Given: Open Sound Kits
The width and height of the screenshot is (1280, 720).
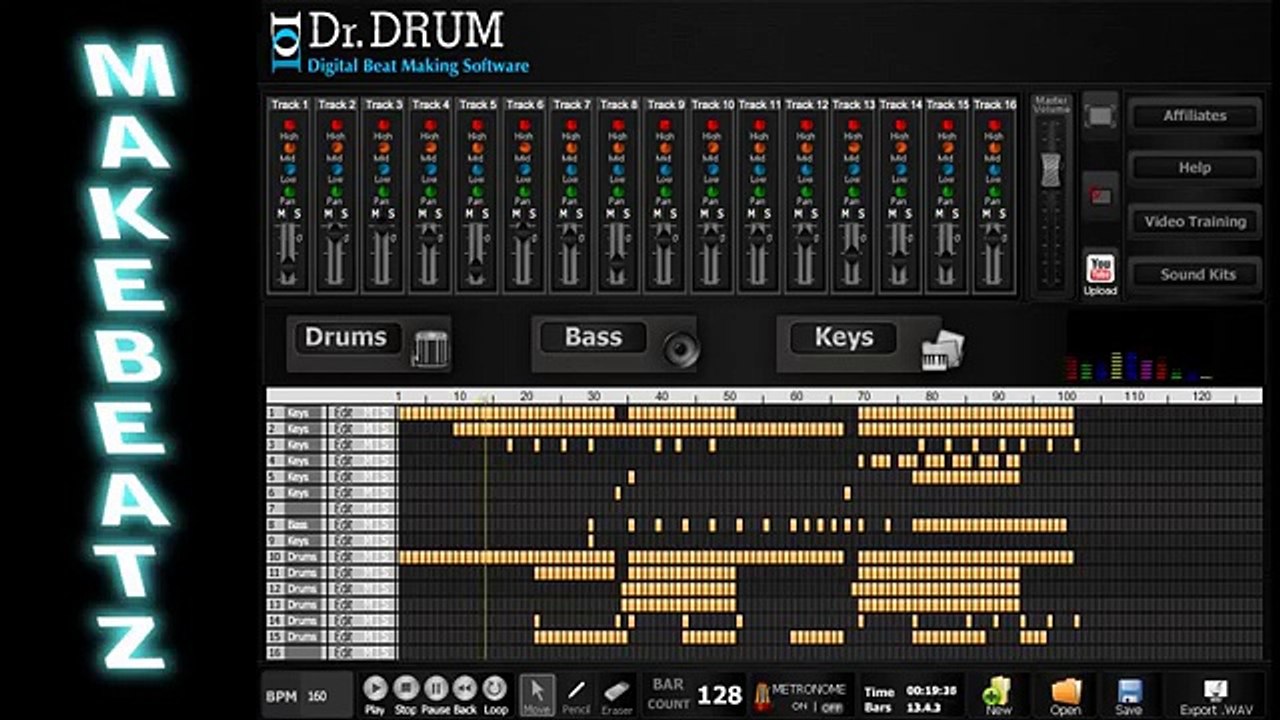Looking at the screenshot, I should (x=1194, y=274).
